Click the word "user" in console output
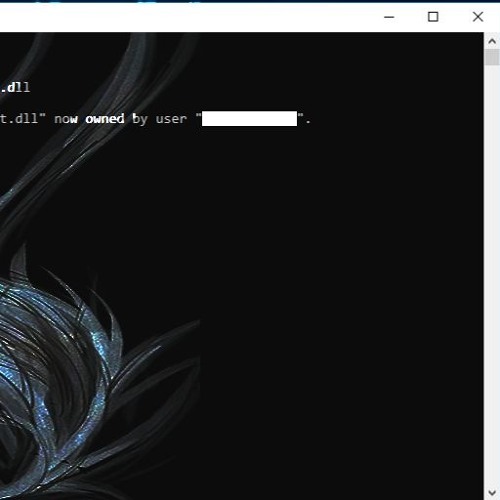500x500 pixels. coord(171,119)
